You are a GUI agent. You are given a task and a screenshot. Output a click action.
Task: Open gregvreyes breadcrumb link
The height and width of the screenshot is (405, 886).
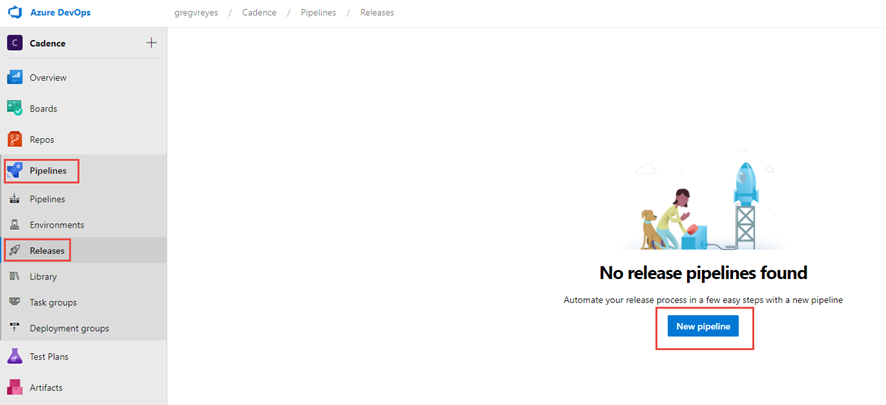click(196, 12)
